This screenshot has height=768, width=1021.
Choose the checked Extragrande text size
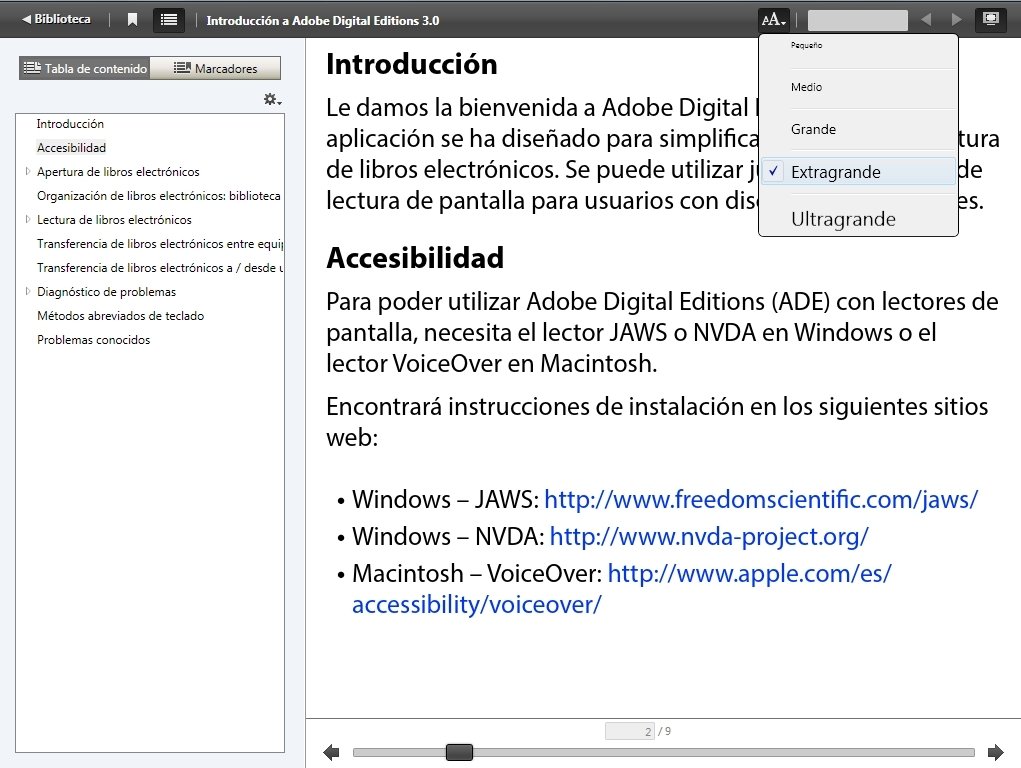click(x=858, y=172)
